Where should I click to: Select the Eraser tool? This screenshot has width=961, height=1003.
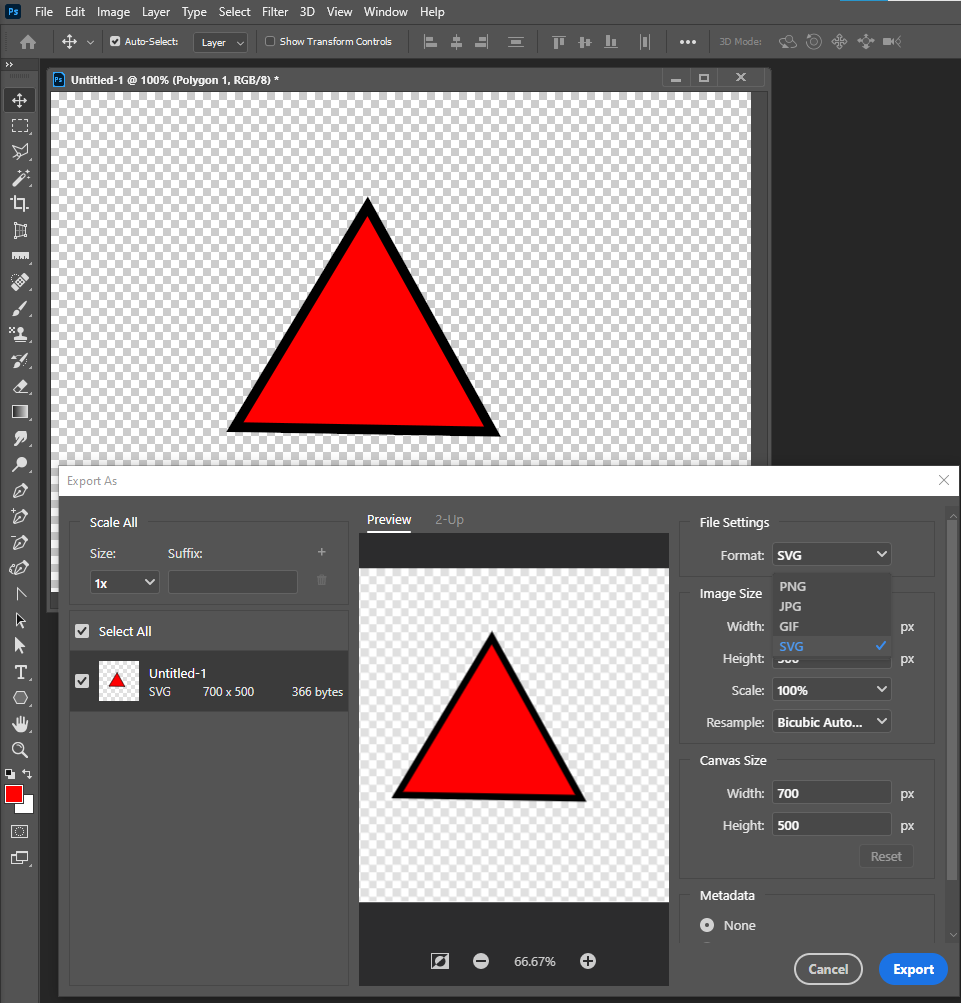(20, 387)
